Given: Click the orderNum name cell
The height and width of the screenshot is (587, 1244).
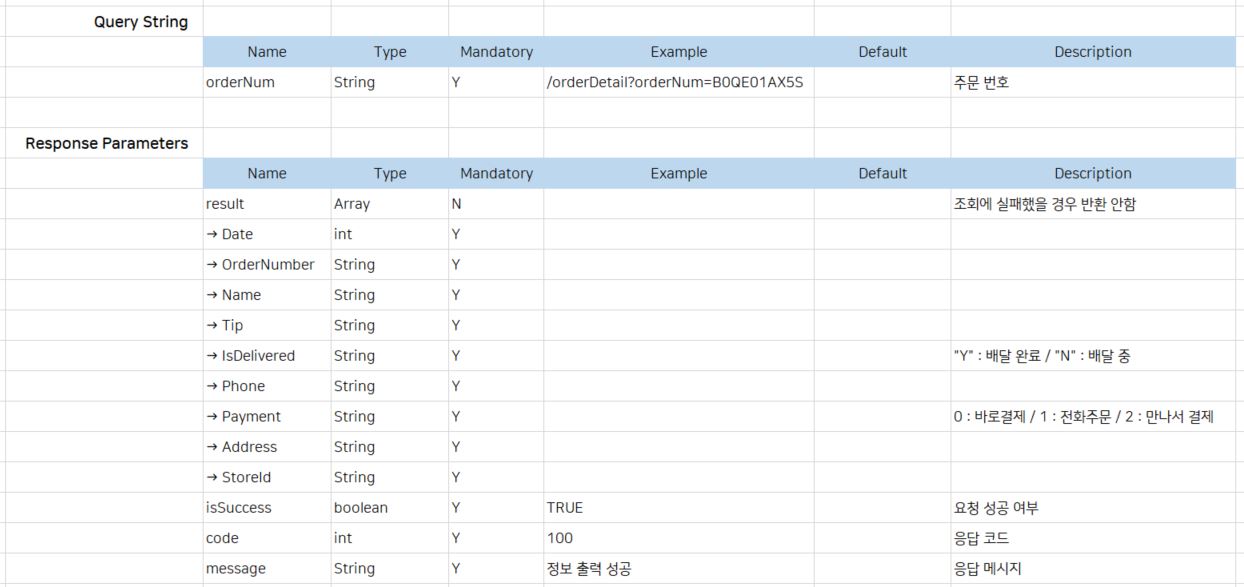Looking at the screenshot, I should [x=240, y=83].
